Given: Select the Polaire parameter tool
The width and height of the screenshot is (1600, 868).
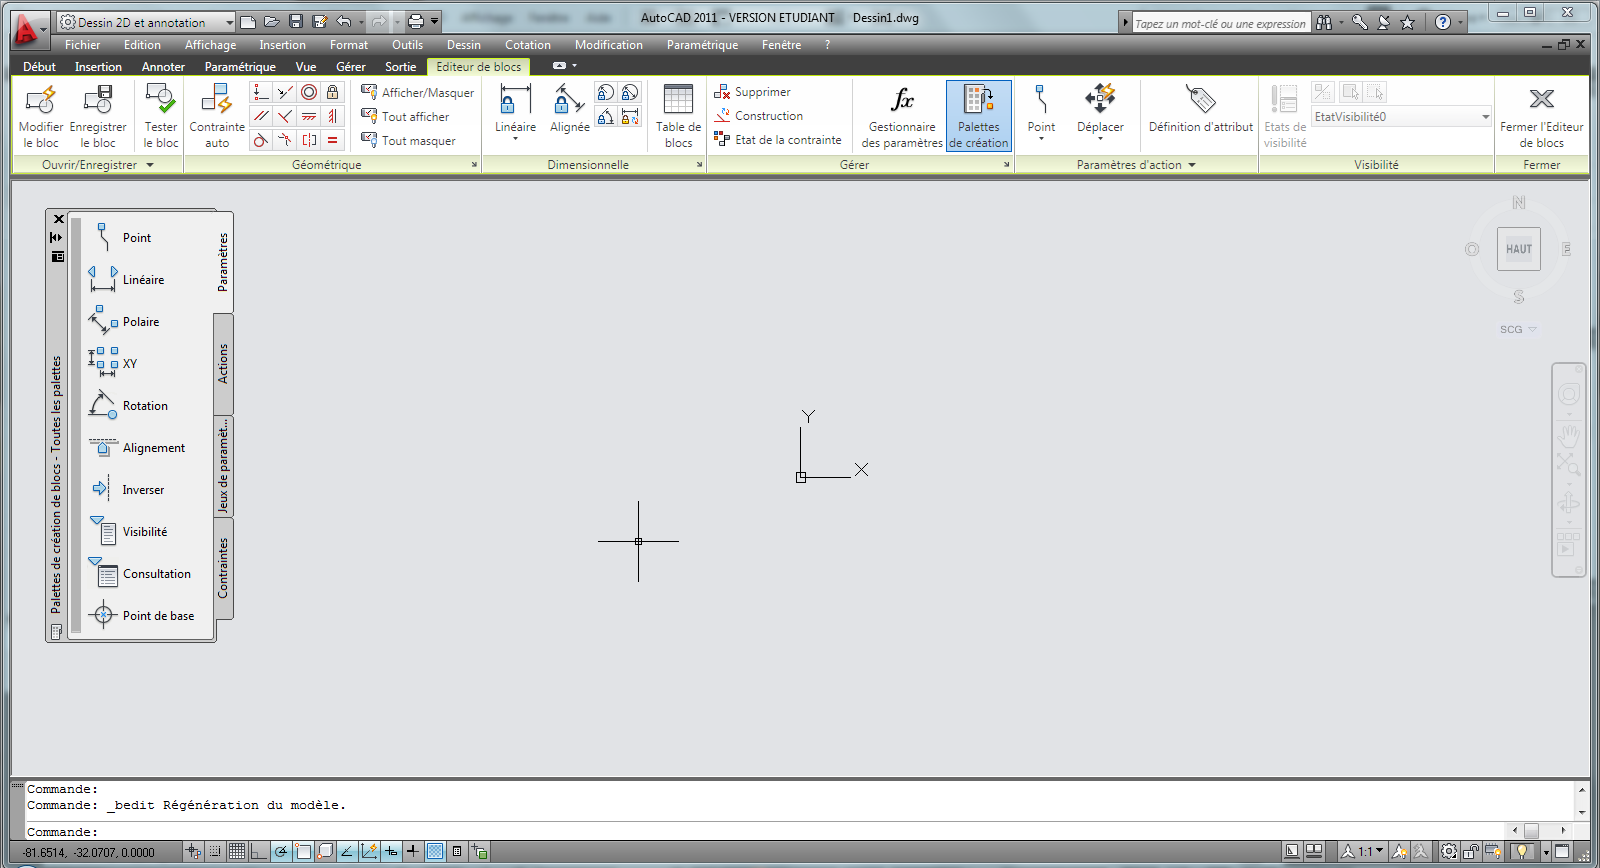Looking at the screenshot, I should [x=141, y=322].
